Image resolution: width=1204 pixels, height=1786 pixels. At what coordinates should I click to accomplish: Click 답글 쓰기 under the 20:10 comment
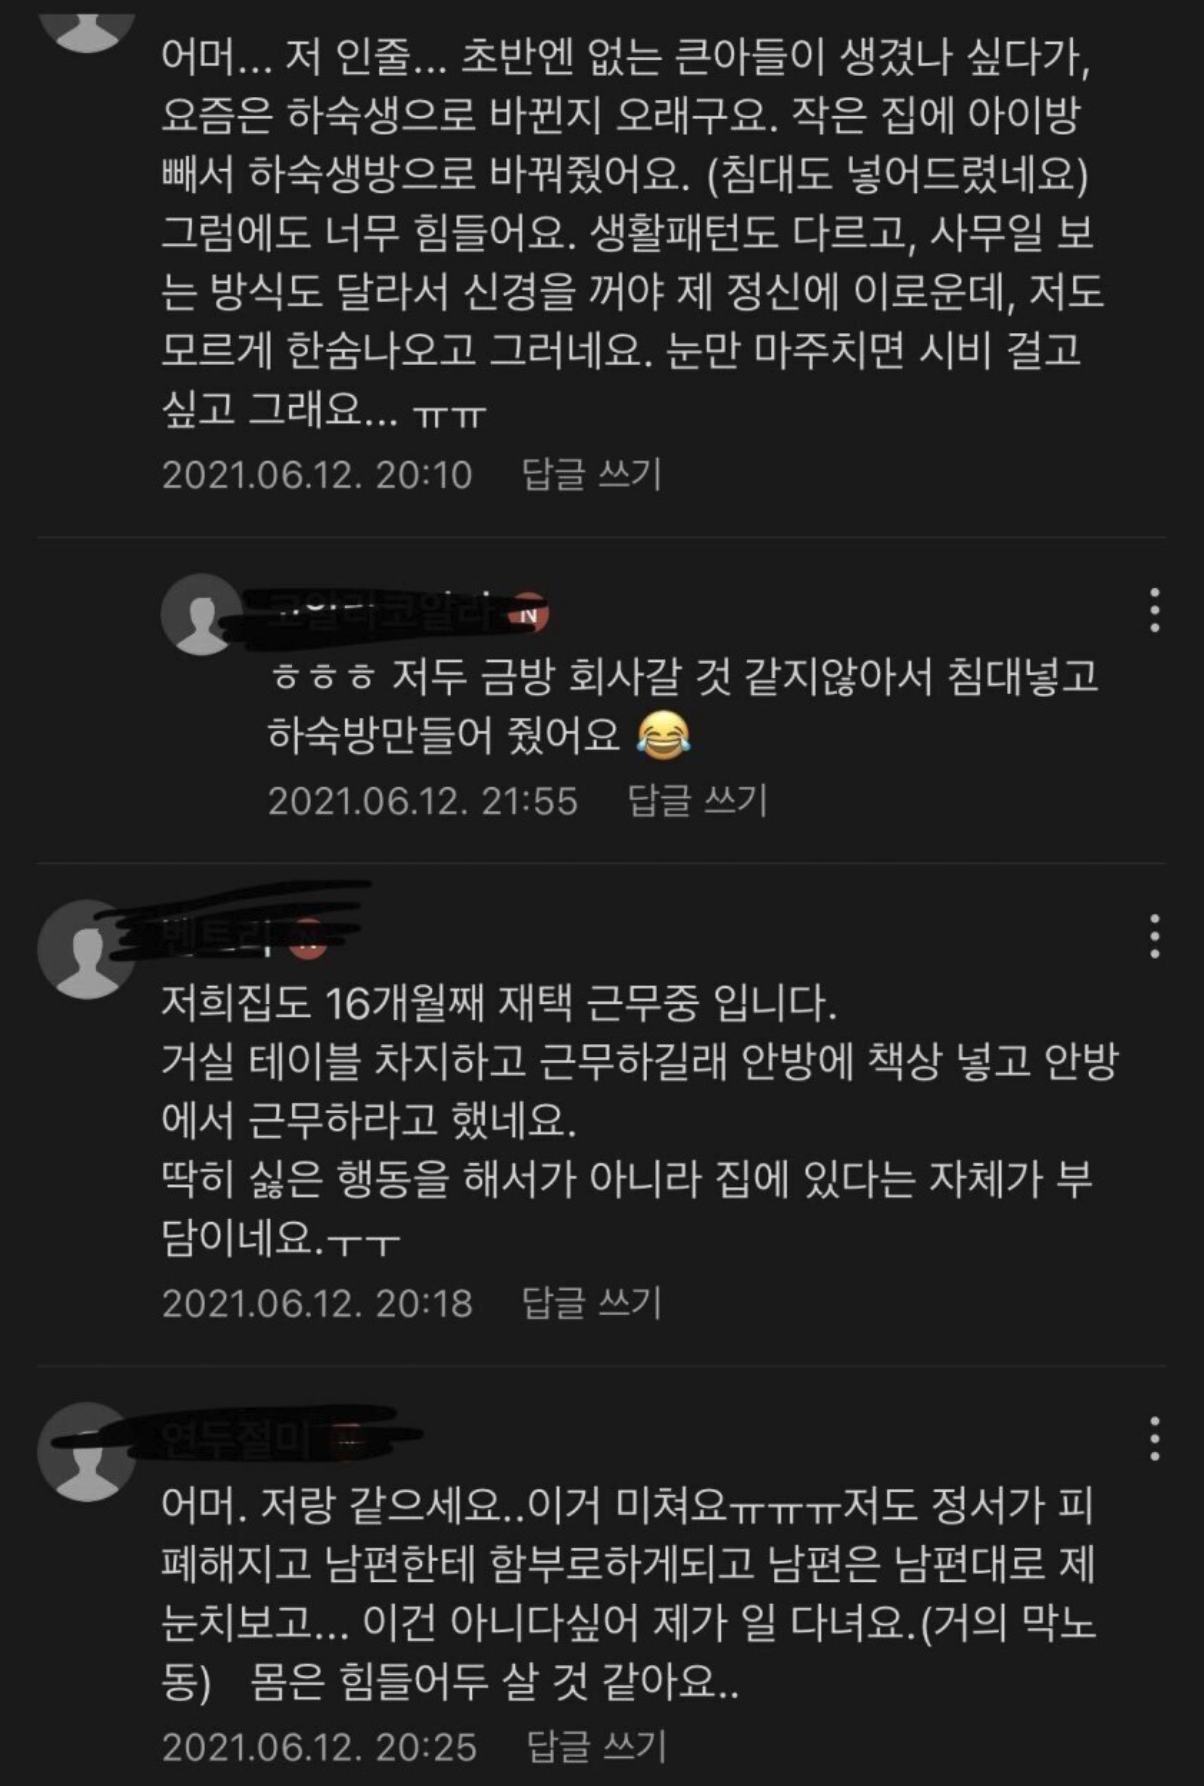592,474
